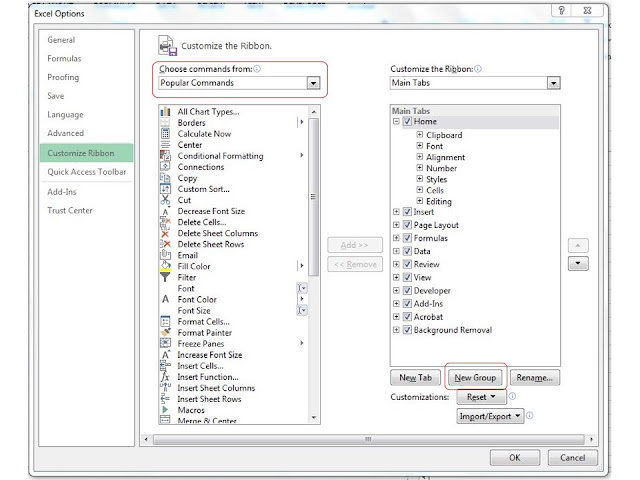The height and width of the screenshot is (480, 640).
Task: Click the Freeze Panes icon
Action: (x=165, y=343)
